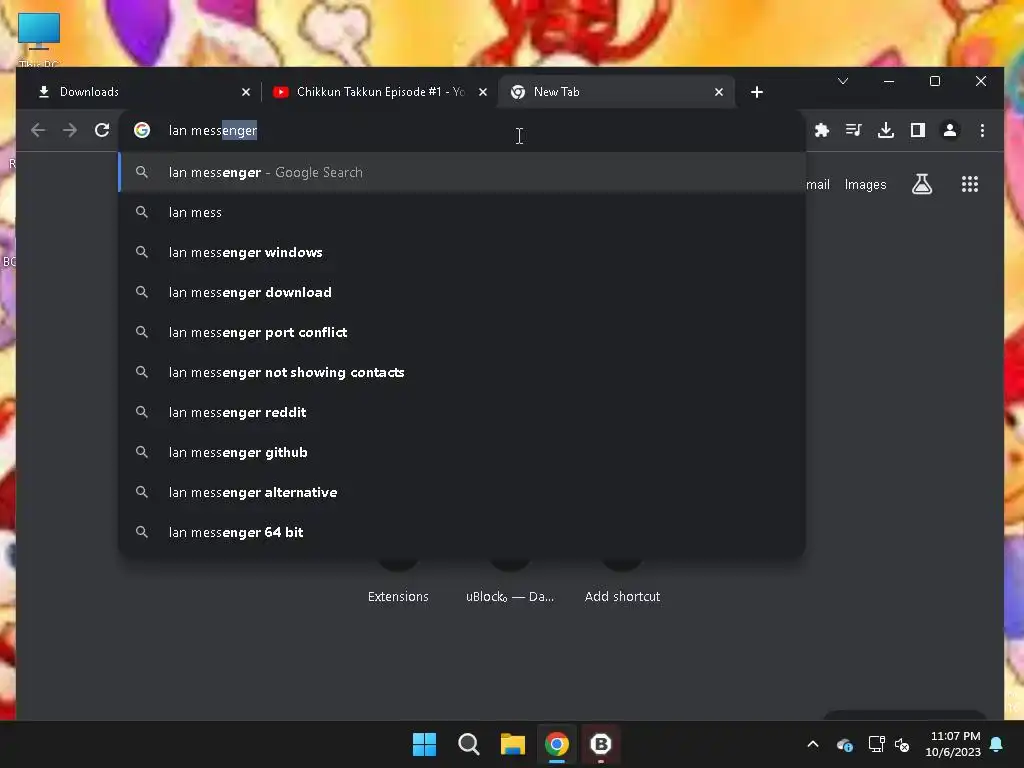Screen dimensions: 1024x768
Task: Switch to the Downloads tab
Action: pyautogui.click(x=142, y=92)
